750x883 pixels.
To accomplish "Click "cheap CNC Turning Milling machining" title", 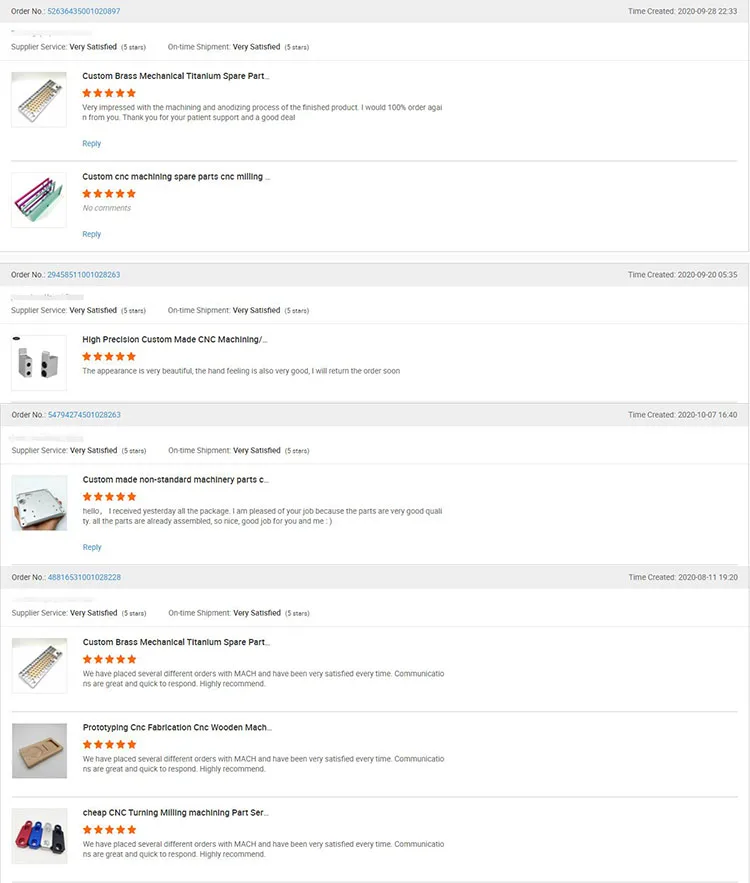I will 175,813.
